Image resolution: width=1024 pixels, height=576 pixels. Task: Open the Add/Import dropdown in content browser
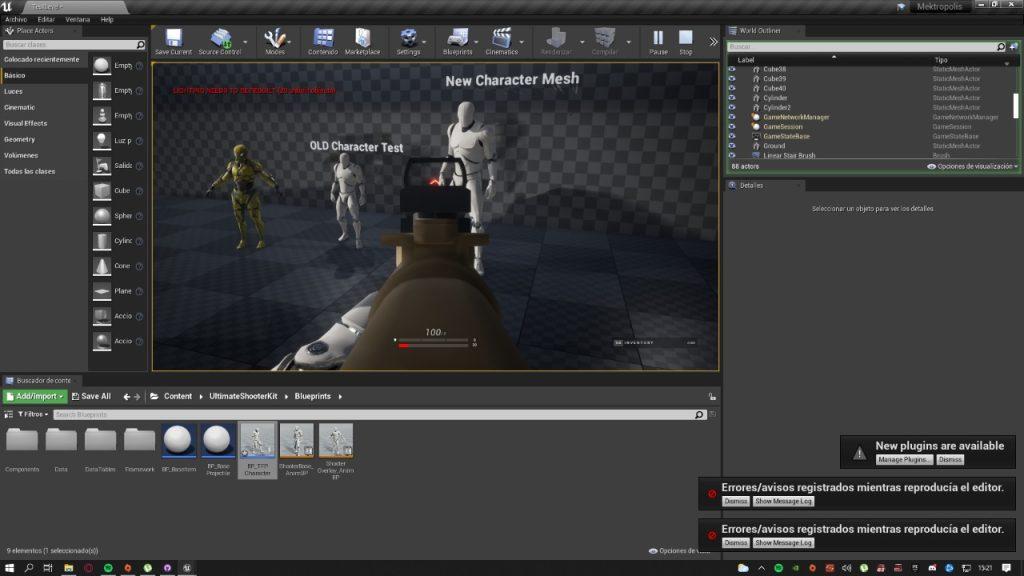pos(35,396)
